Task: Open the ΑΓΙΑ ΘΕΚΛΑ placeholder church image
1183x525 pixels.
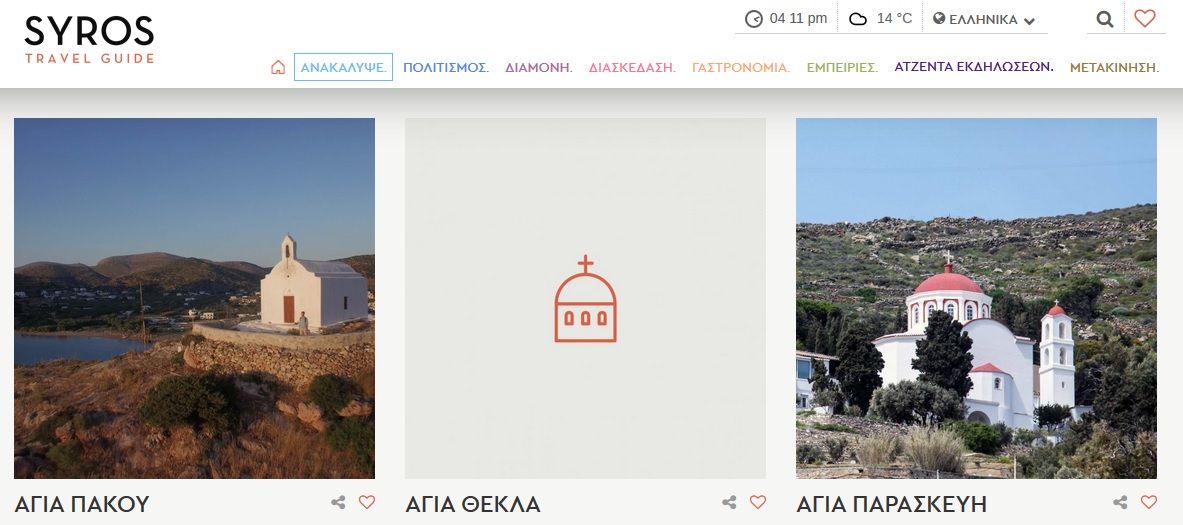Action: [585, 298]
